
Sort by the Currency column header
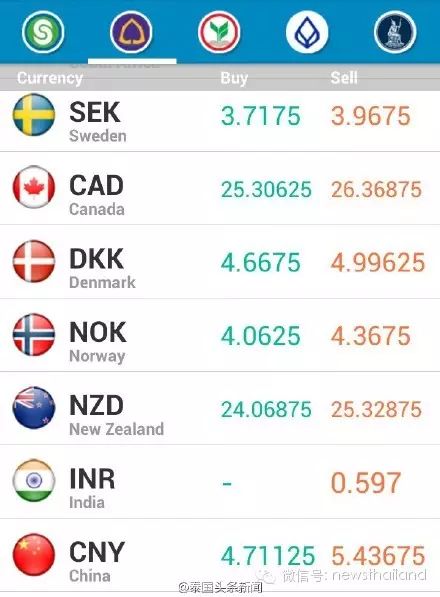coord(50,78)
